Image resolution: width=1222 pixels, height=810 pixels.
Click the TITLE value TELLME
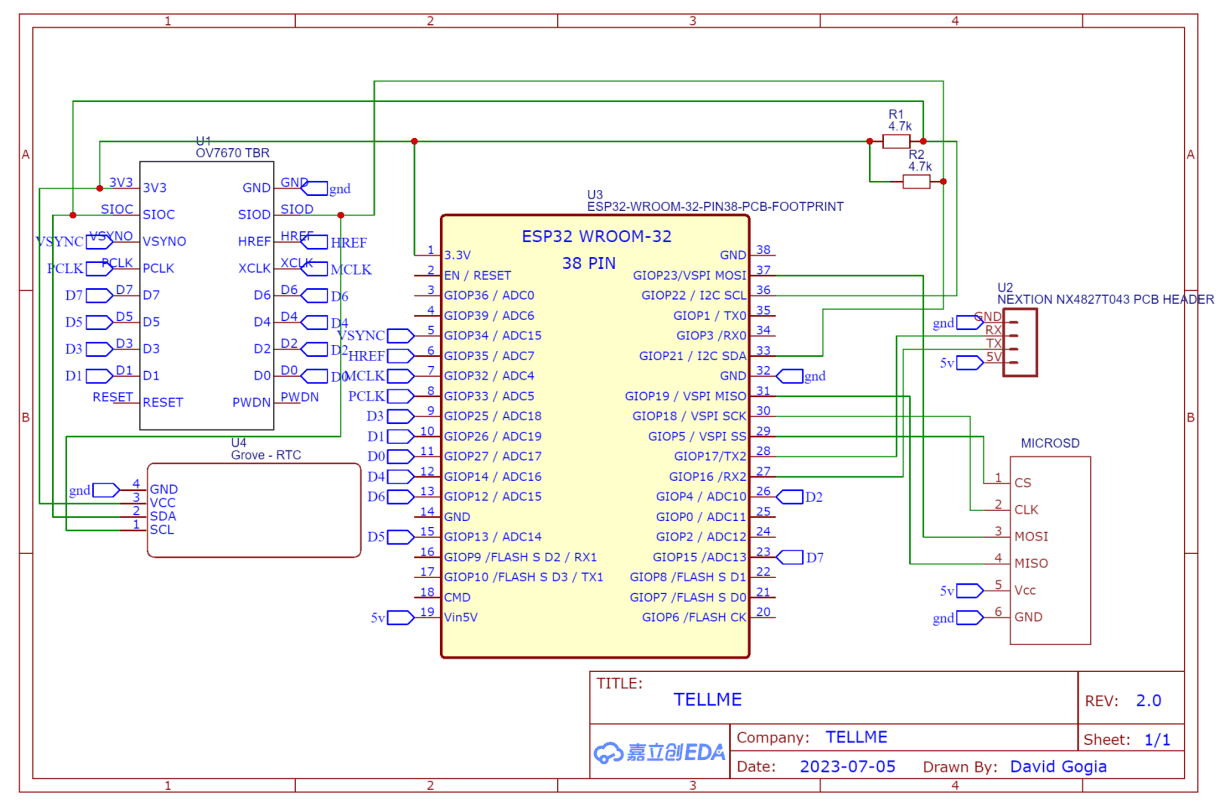[708, 700]
